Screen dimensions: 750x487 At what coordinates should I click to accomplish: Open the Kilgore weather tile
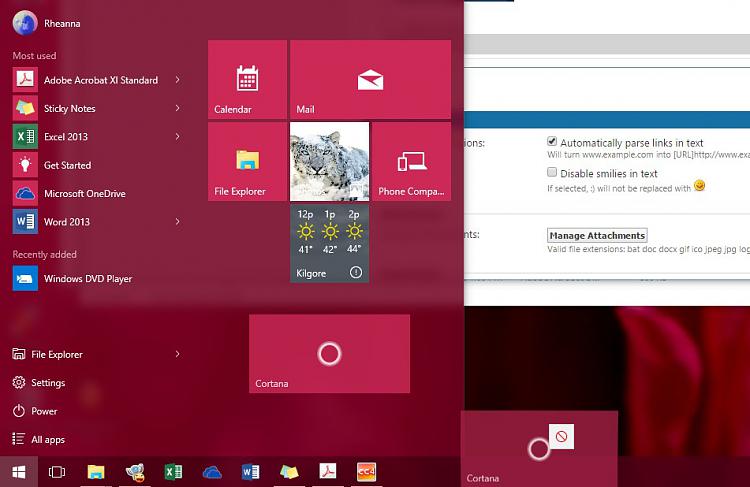(330, 243)
